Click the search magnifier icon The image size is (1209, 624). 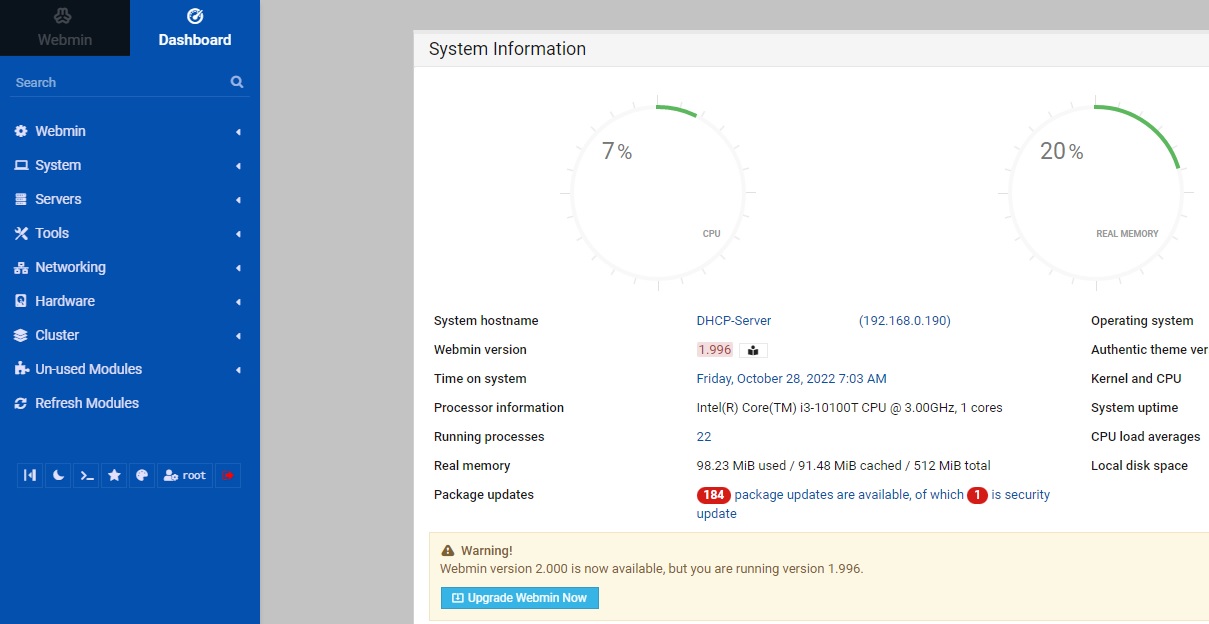click(237, 82)
